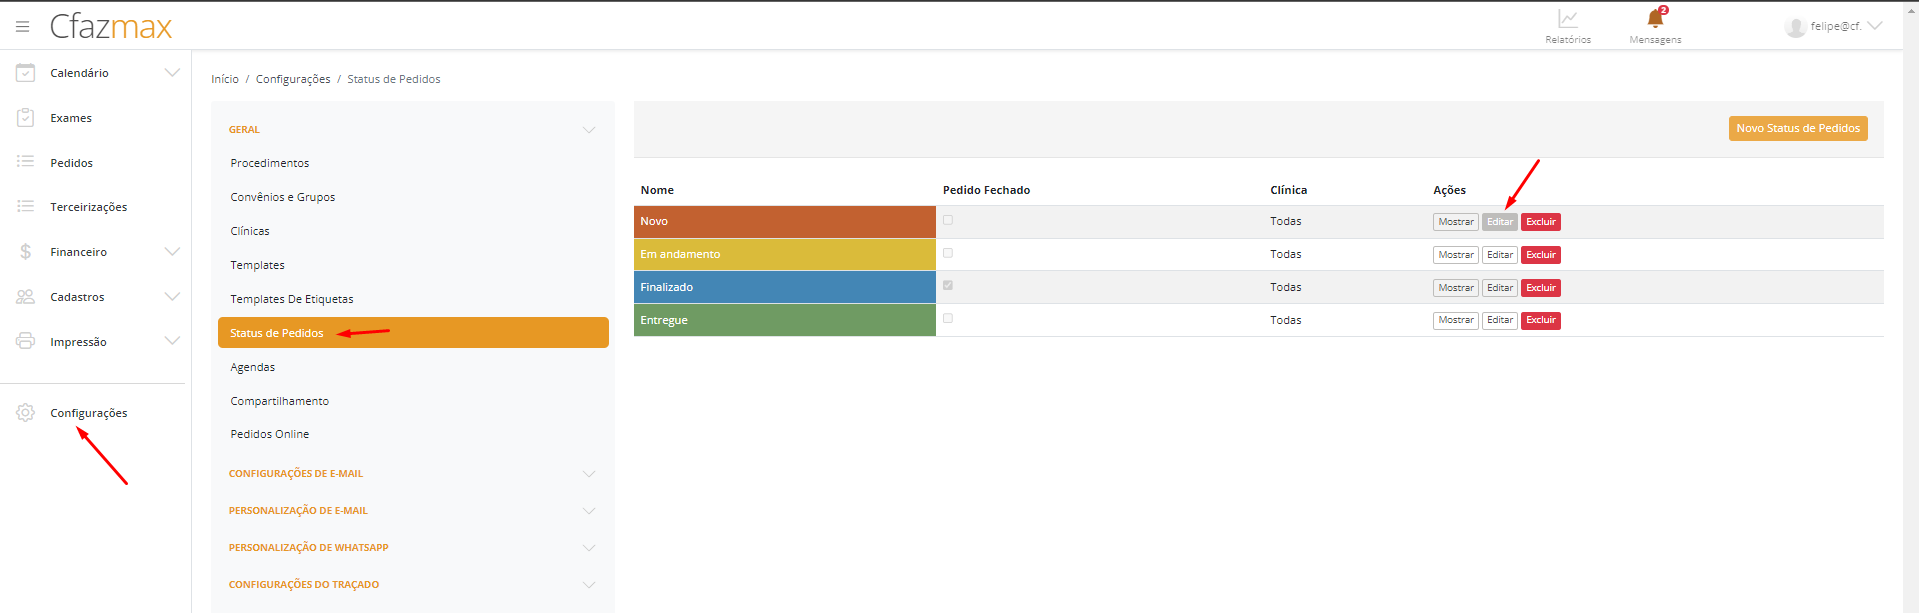Screen dimensions: 1919x613
Task: Open Templates settings item
Action: pyautogui.click(x=258, y=265)
